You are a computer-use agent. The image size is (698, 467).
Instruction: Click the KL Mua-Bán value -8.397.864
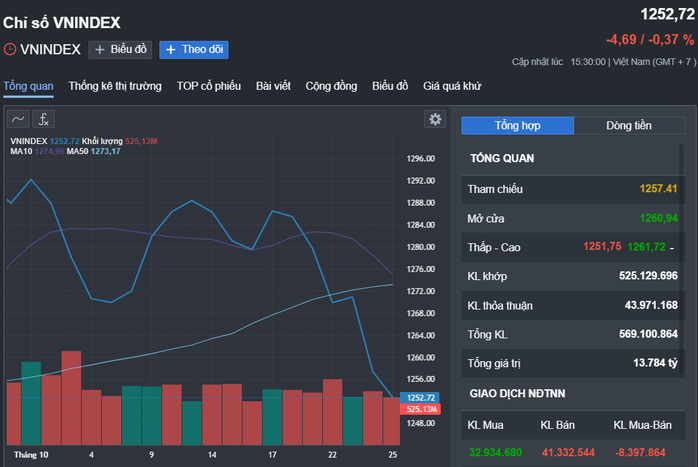coord(640,453)
